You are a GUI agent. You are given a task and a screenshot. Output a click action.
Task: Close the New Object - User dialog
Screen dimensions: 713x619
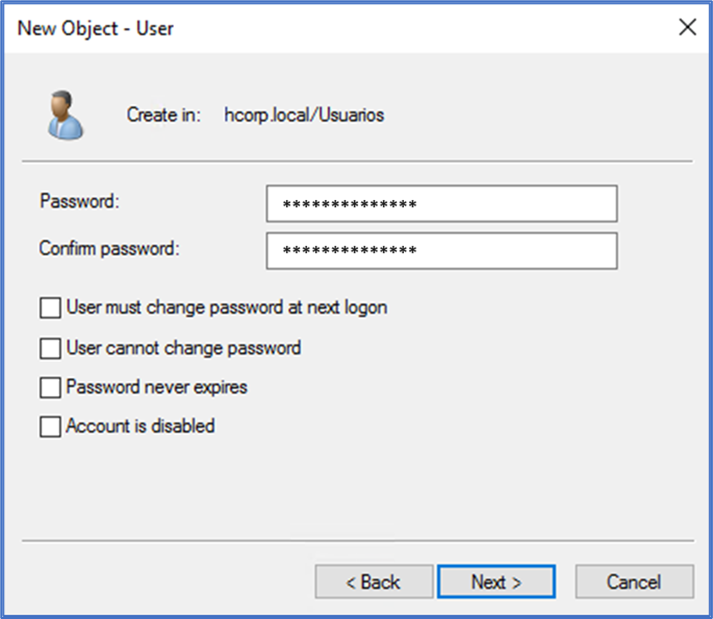[687, 28]
